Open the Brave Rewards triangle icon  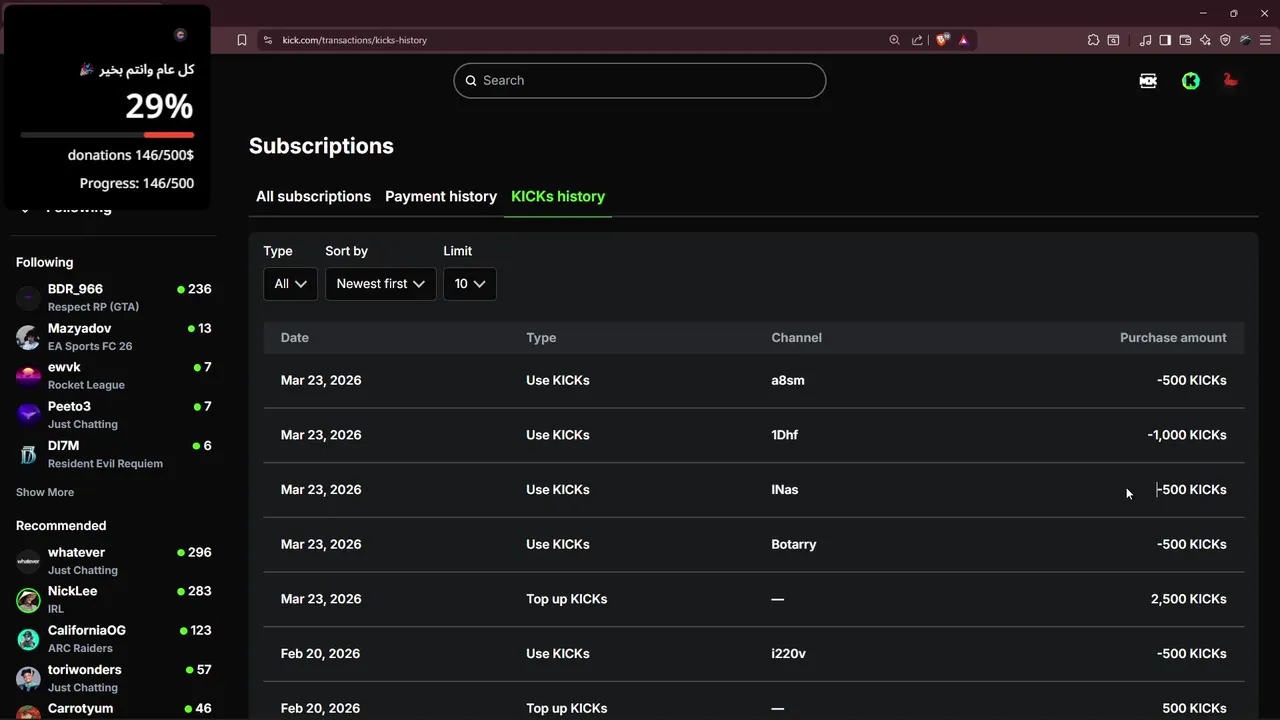coord(963,40)
